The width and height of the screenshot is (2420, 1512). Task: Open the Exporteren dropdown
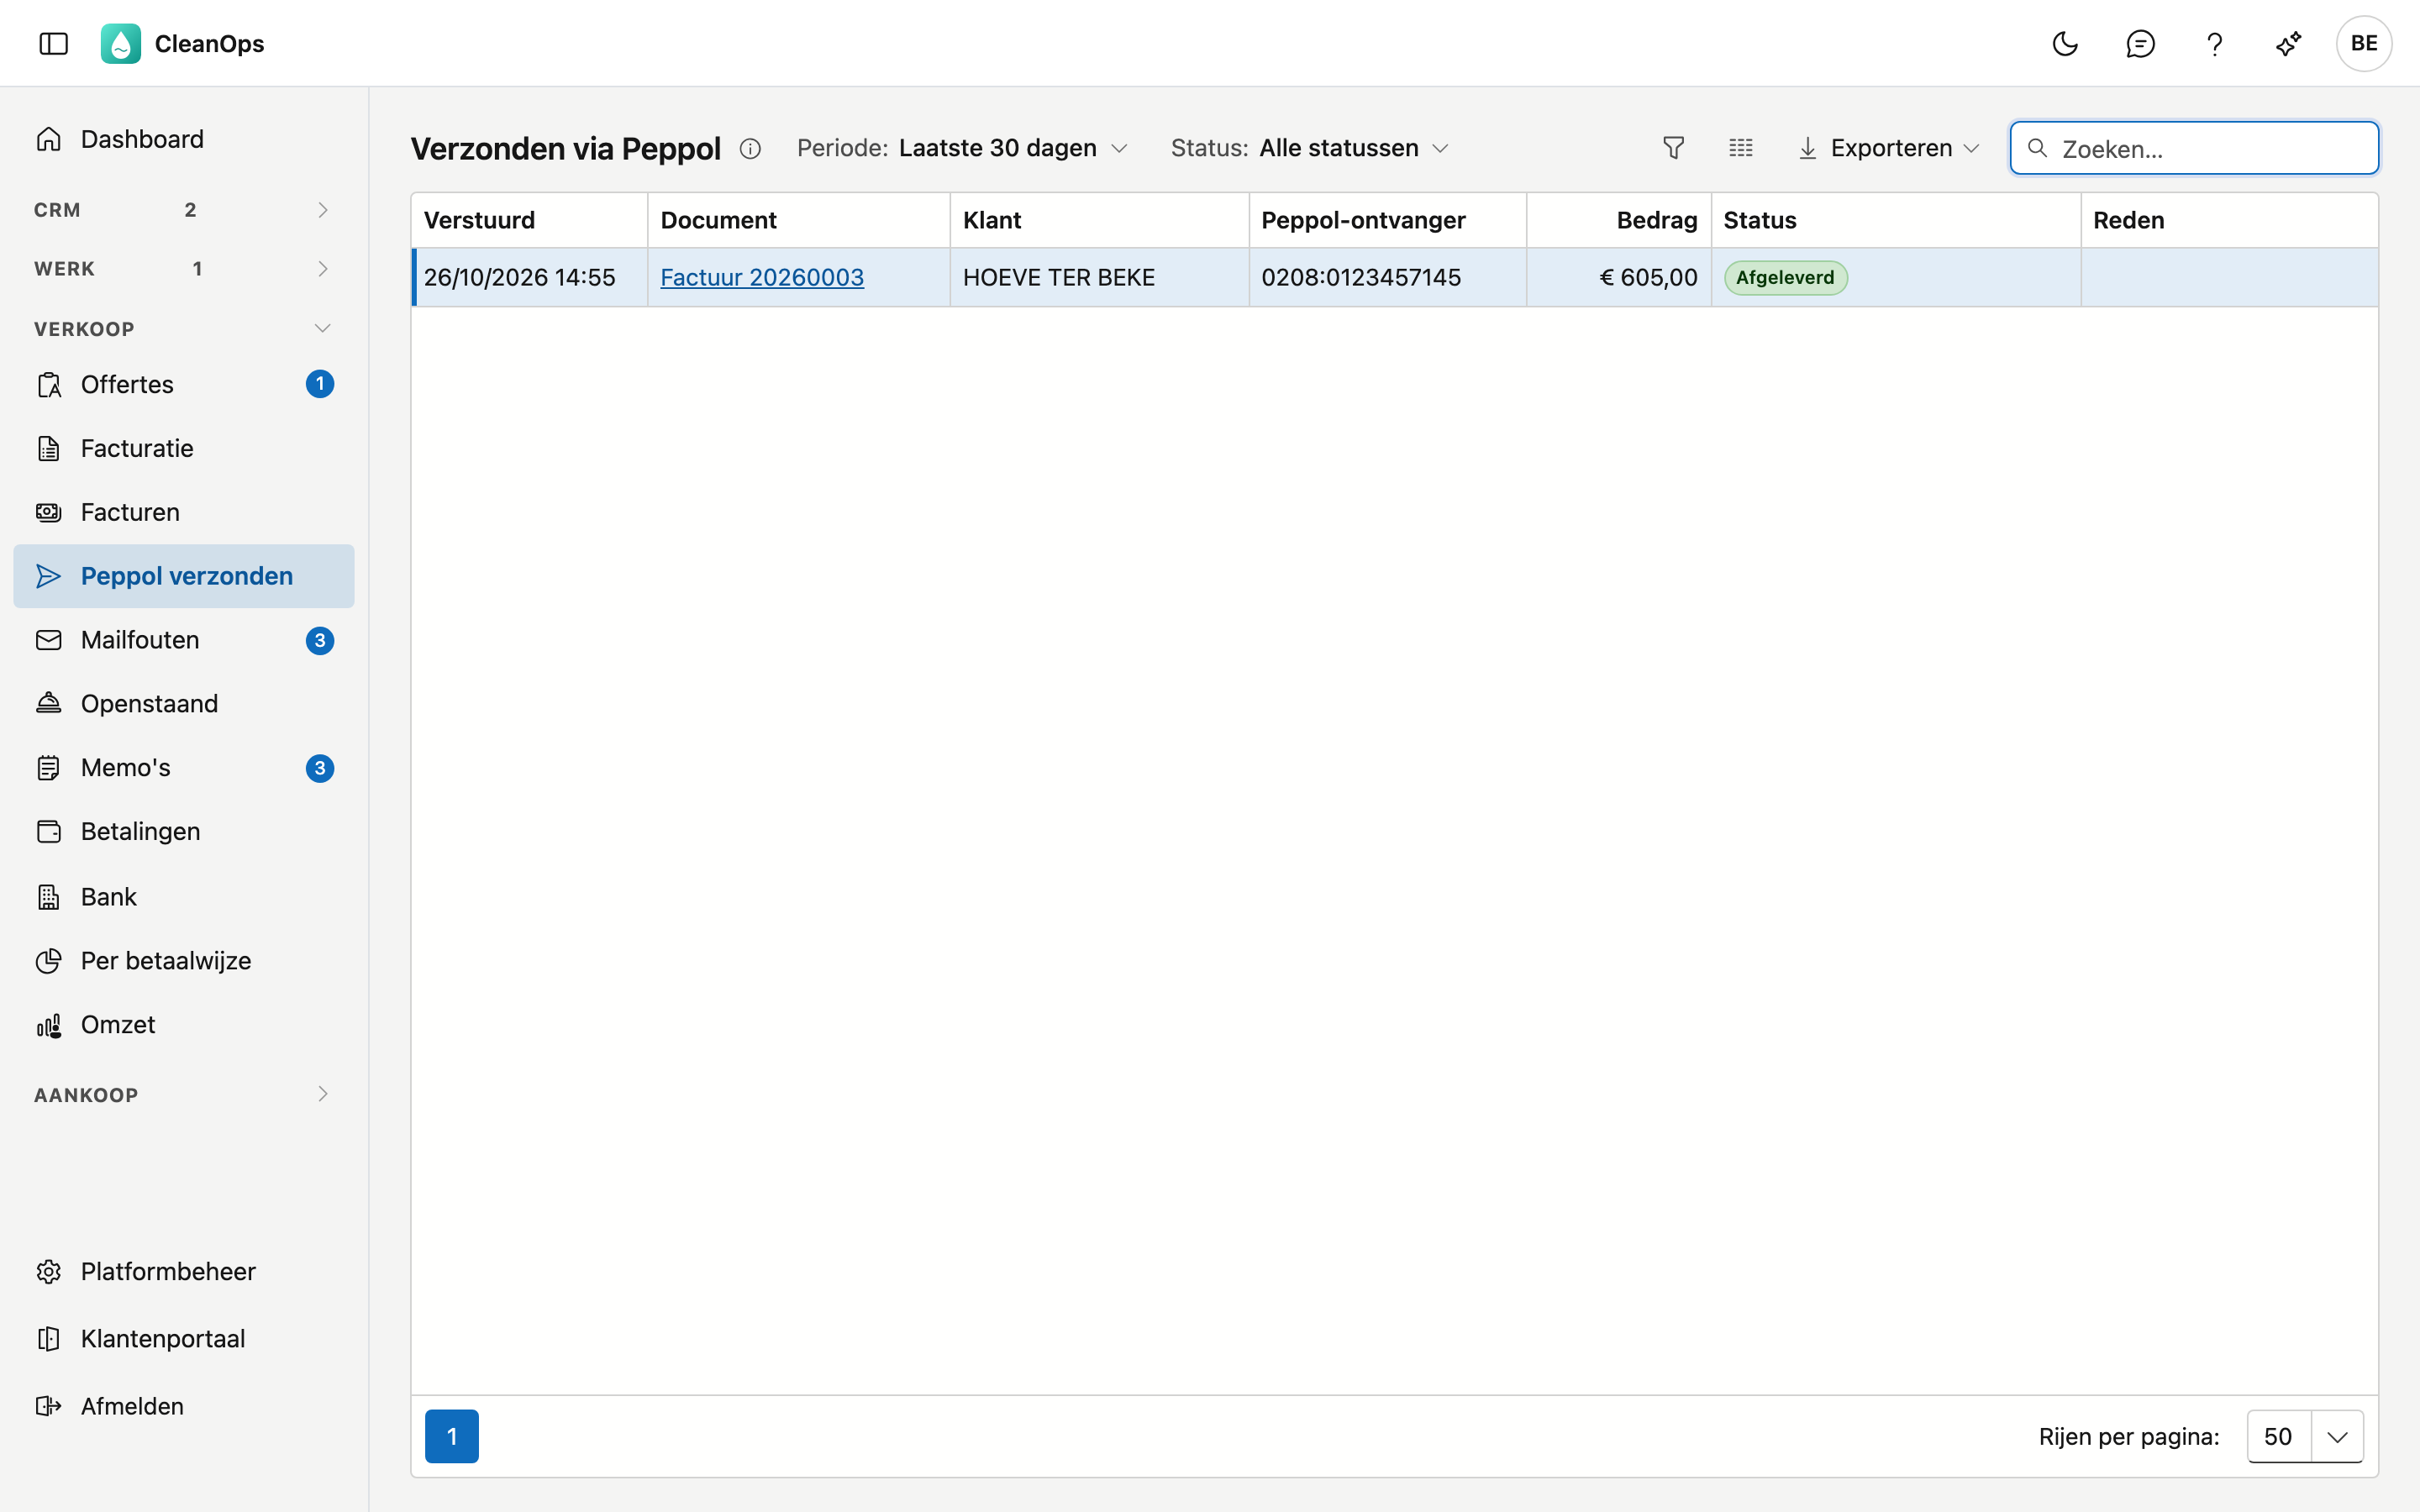[x=1889, y=148]
